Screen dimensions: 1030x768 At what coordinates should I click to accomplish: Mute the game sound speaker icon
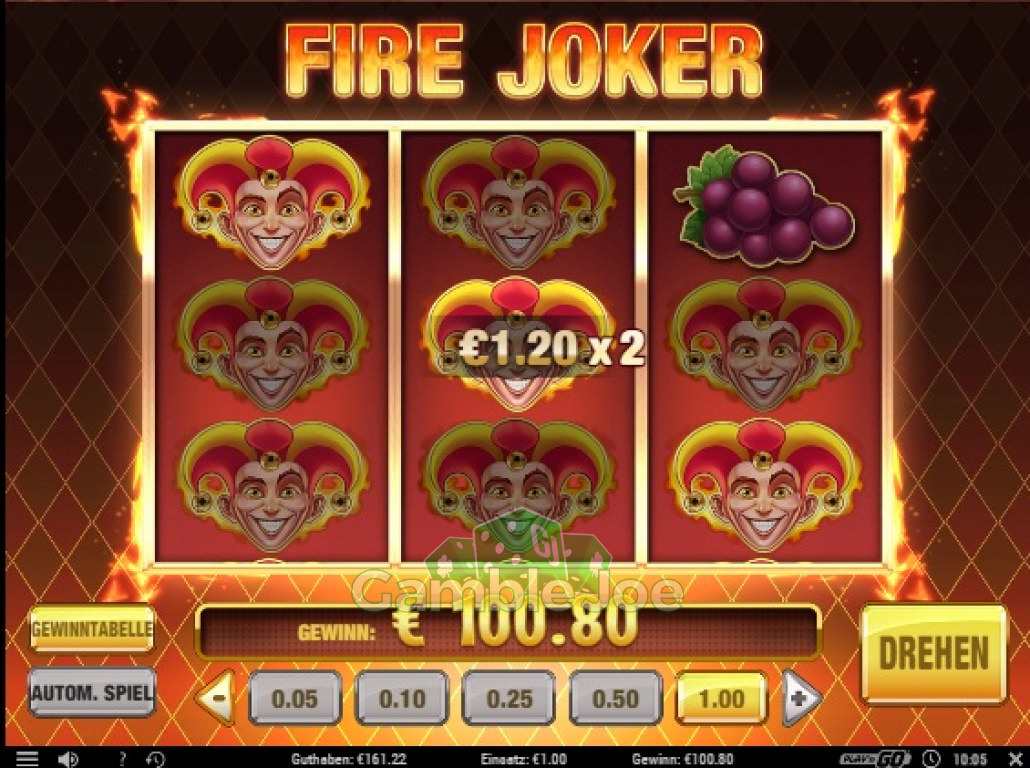pos(68,759)
